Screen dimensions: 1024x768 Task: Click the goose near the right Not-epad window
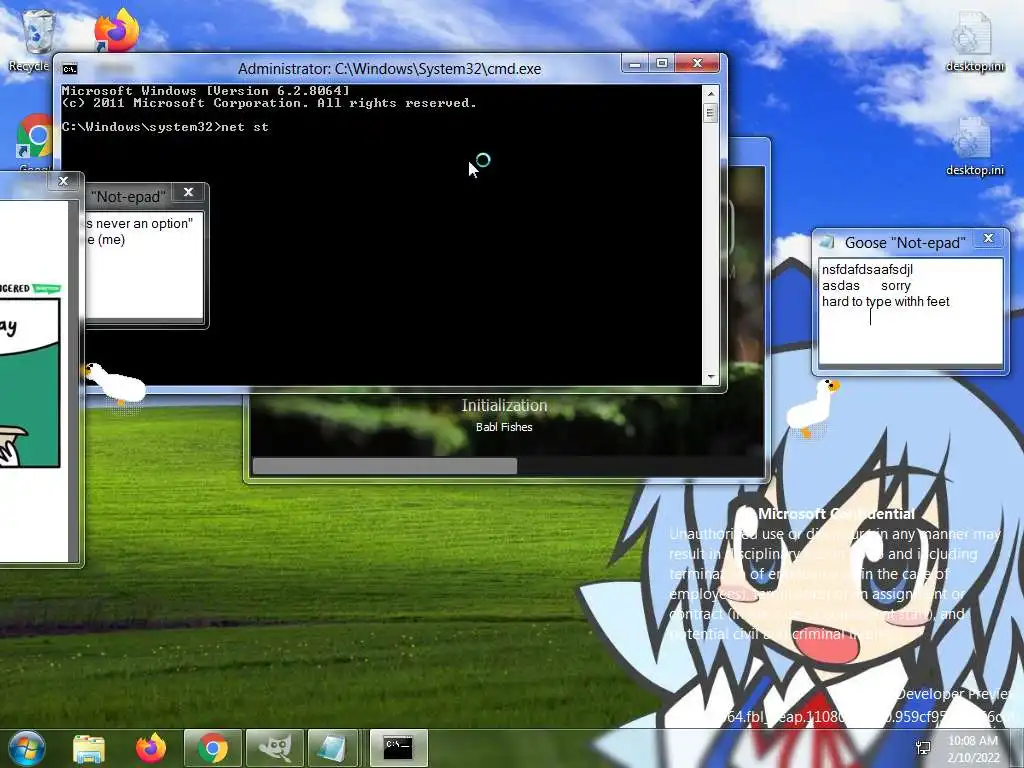(812, 407)
